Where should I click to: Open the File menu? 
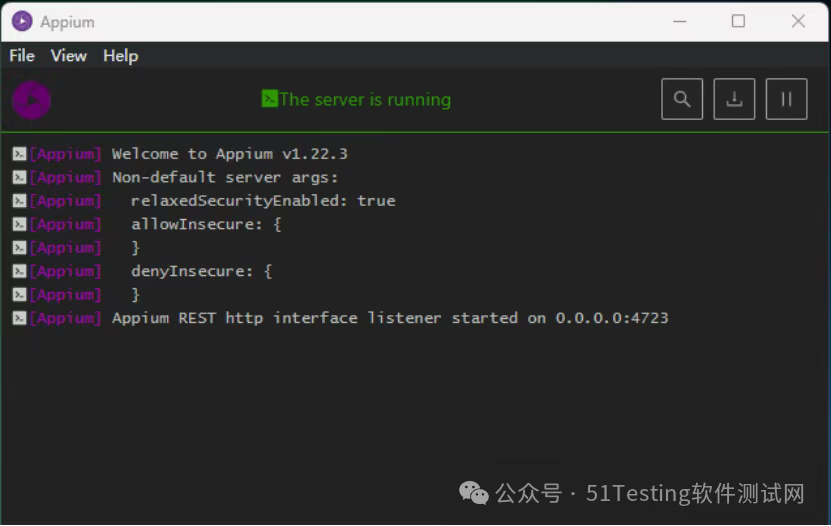(x=21, y=56)
